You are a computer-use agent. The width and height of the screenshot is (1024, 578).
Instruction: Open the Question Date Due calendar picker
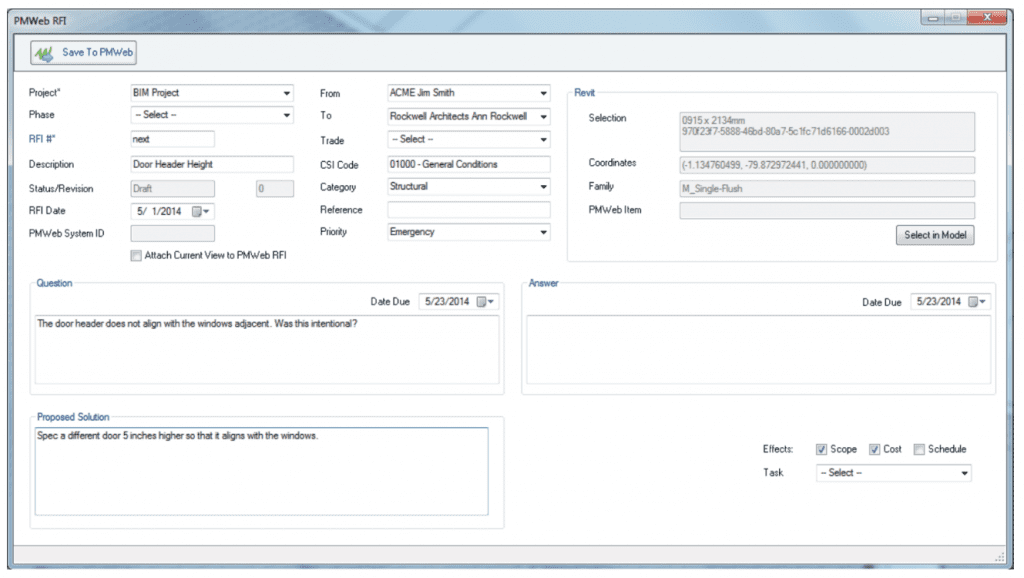(x=485, y=302)
